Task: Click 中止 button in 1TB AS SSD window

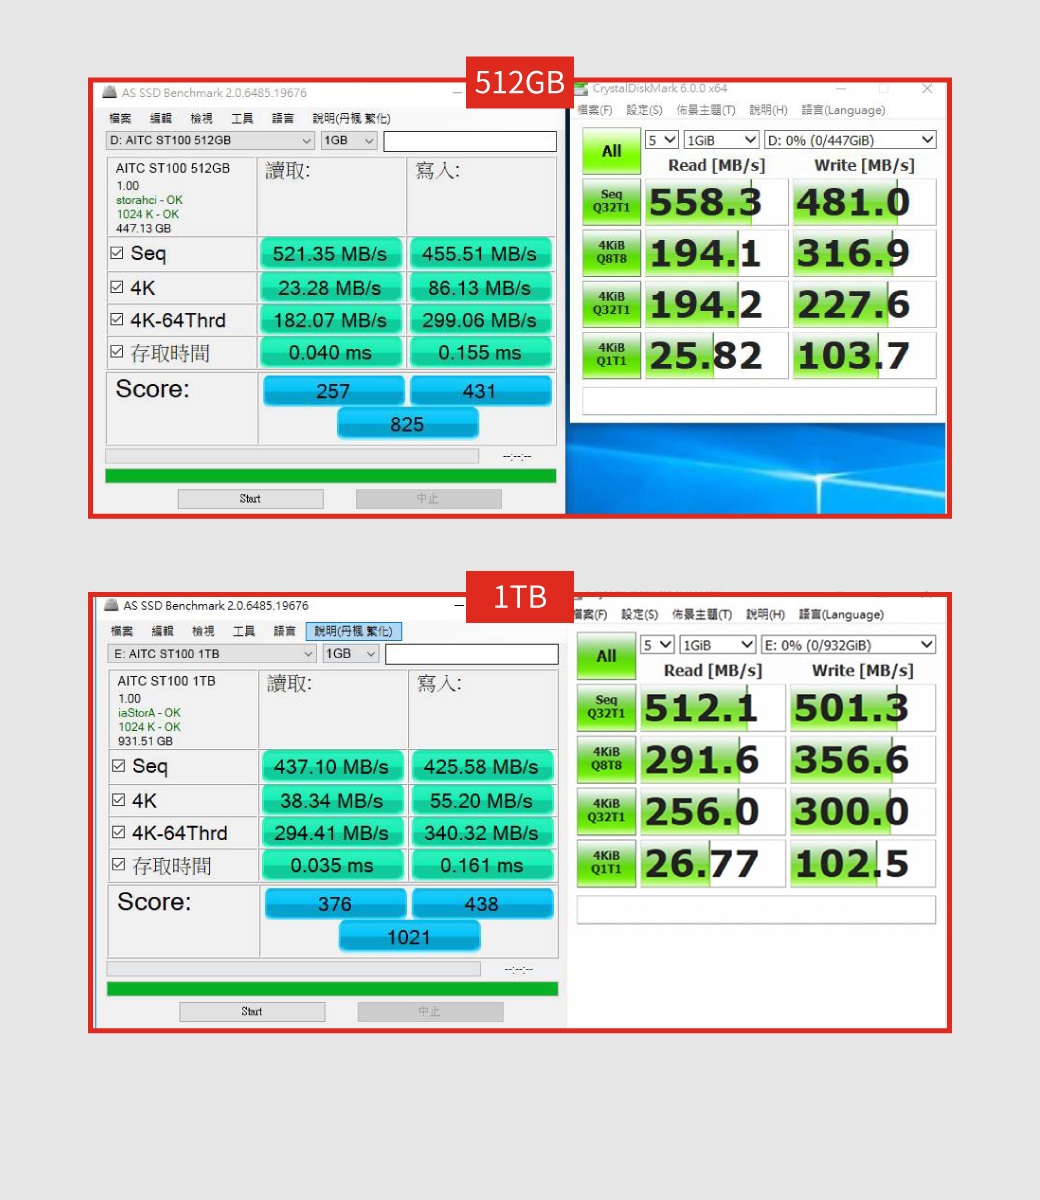Action: point(430,1011)
